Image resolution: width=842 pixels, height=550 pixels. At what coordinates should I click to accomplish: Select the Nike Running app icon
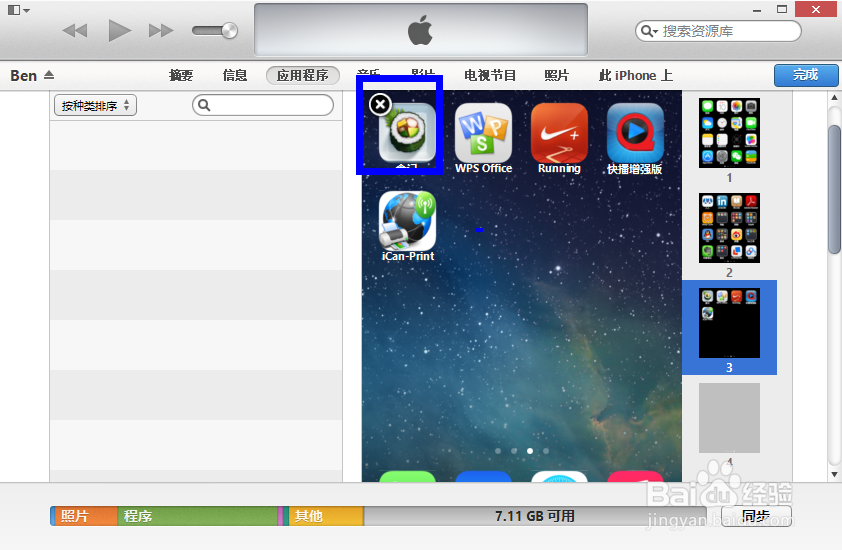click(559, 132)
